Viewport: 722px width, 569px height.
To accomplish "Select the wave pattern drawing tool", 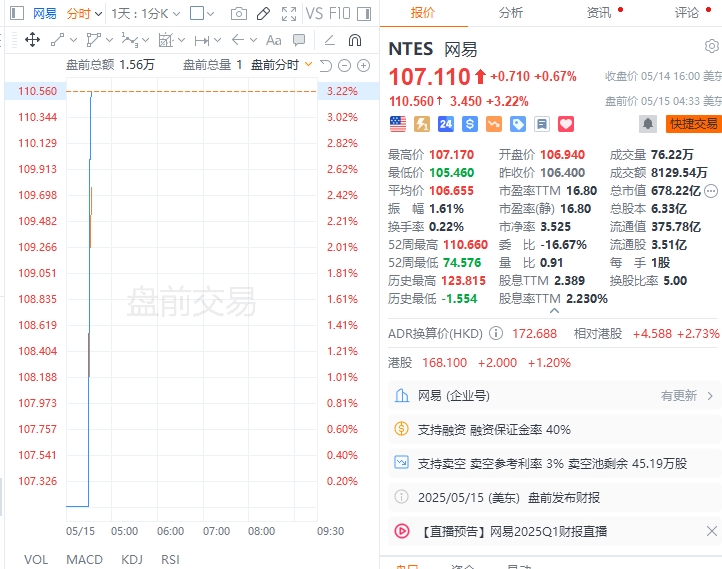I will pyautogui.click(x=129, y=40).
